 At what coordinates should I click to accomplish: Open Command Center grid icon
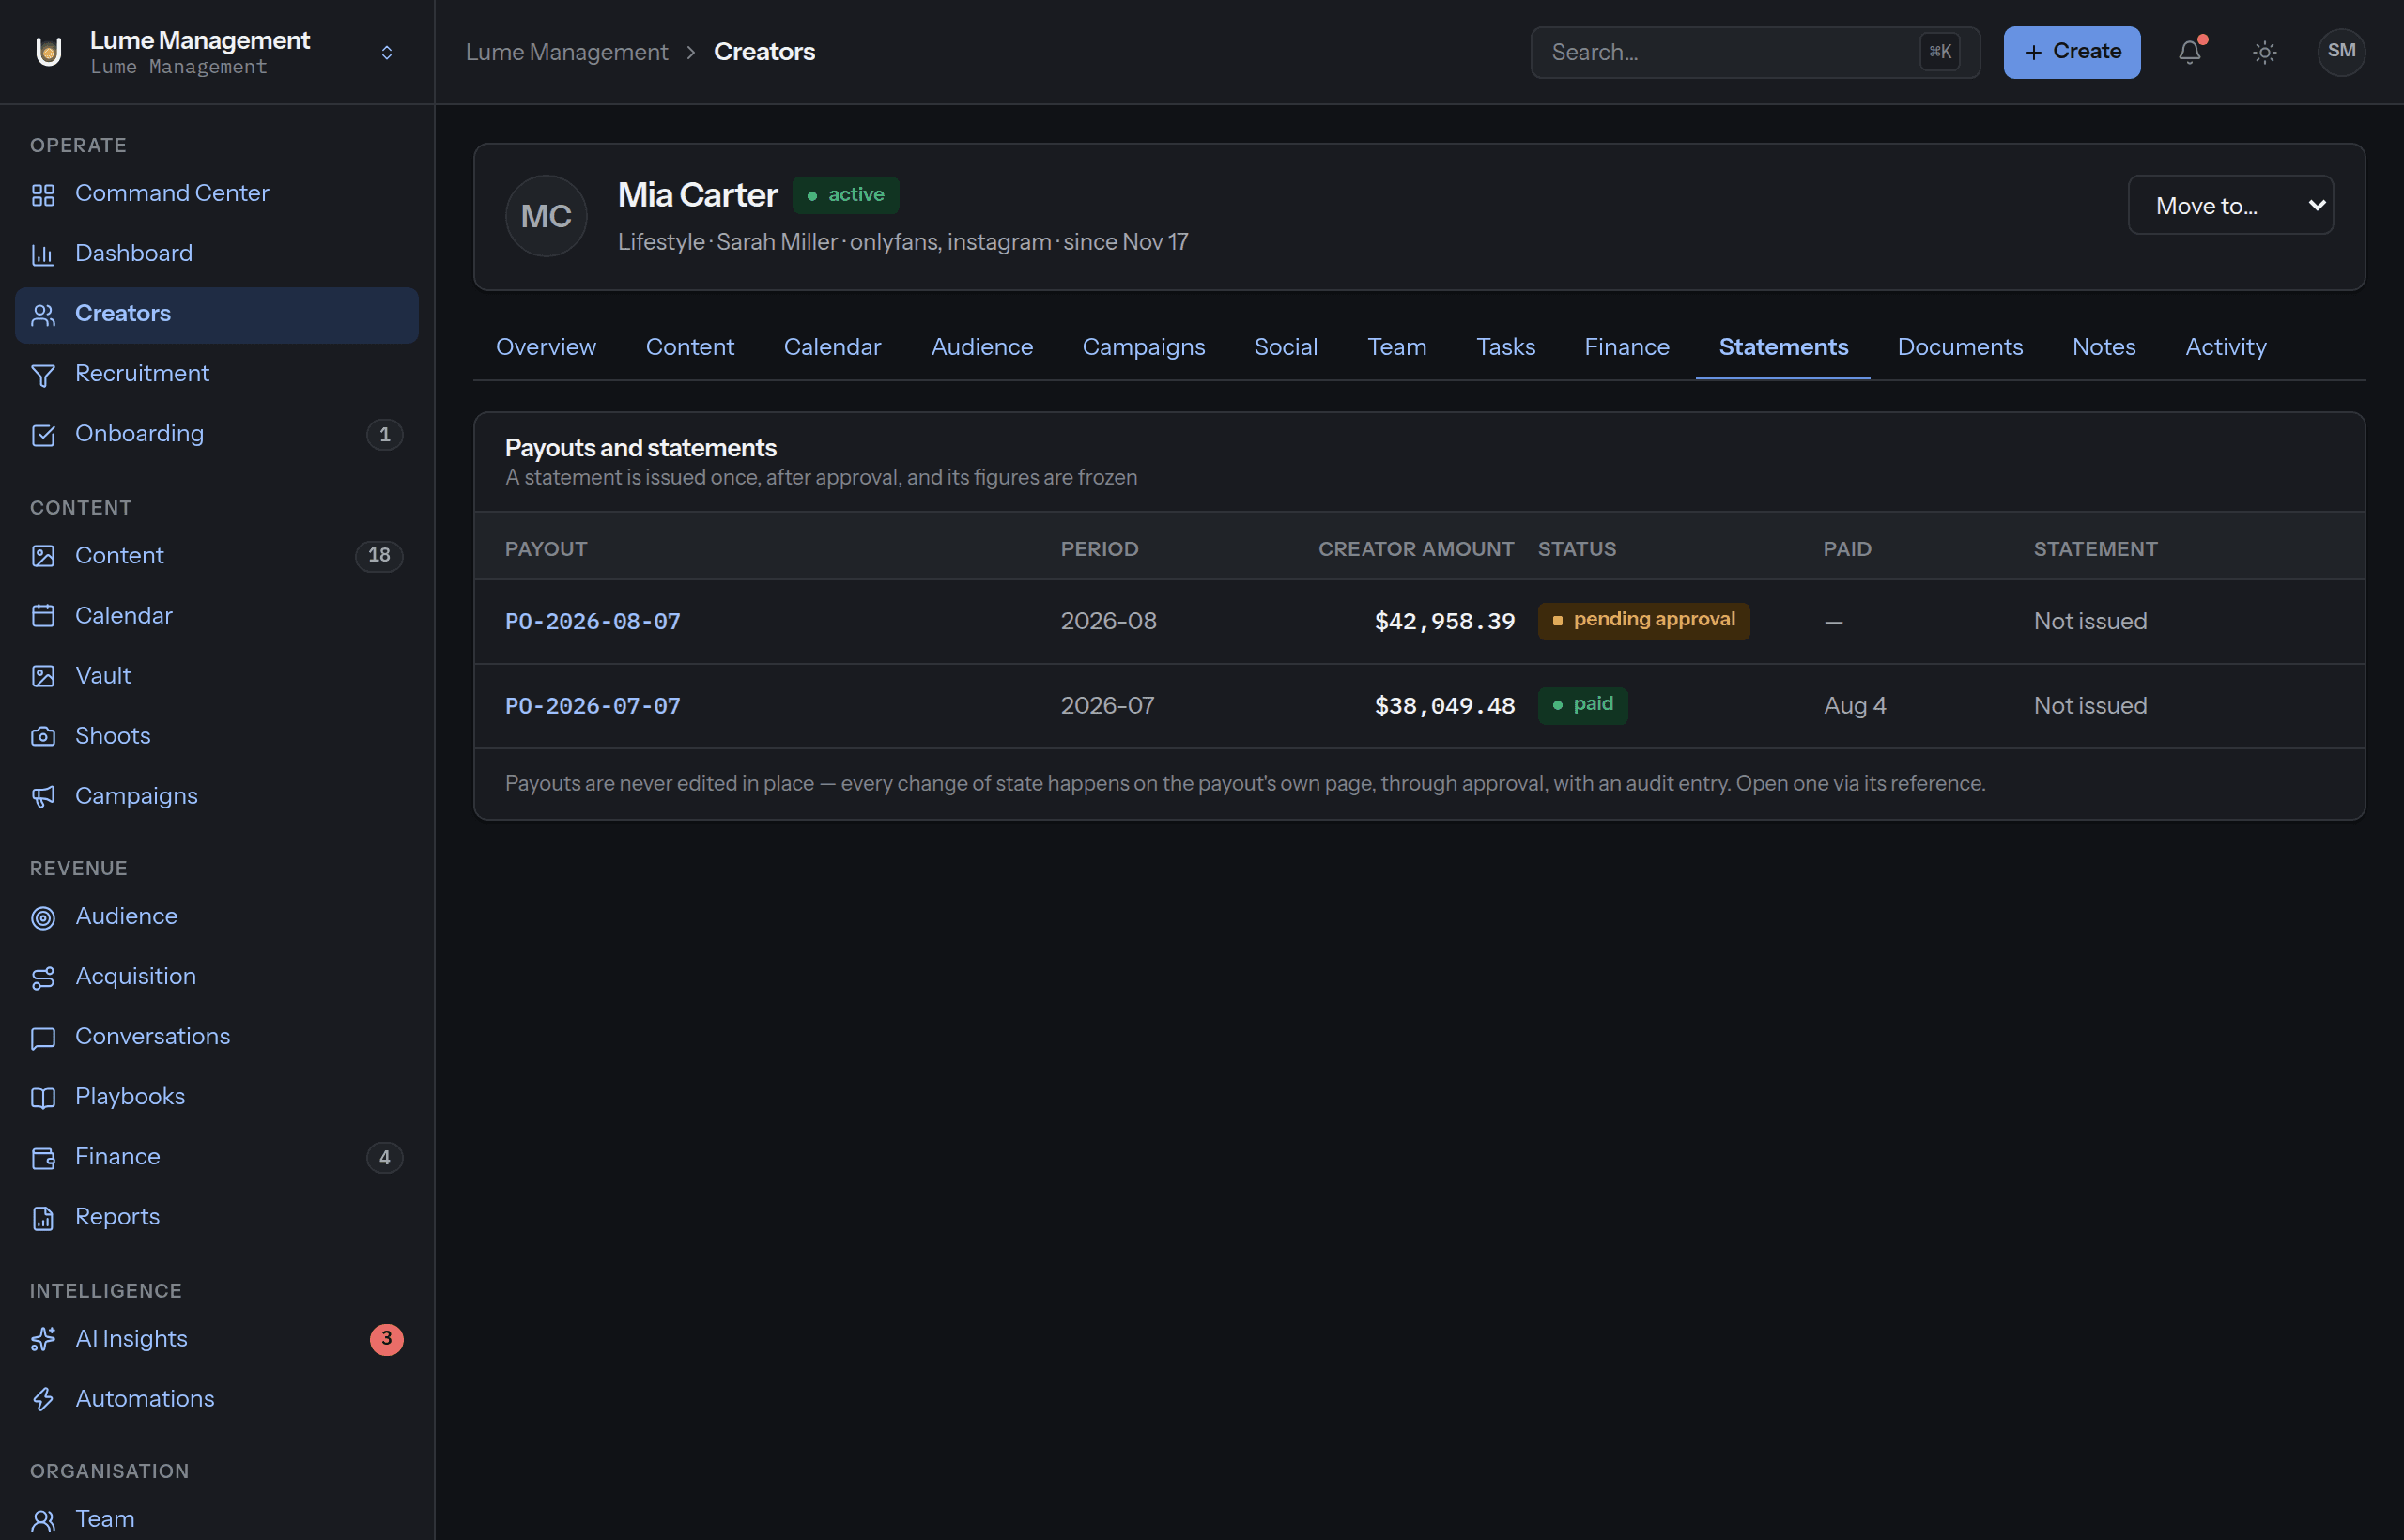click(x=43, y=194)
